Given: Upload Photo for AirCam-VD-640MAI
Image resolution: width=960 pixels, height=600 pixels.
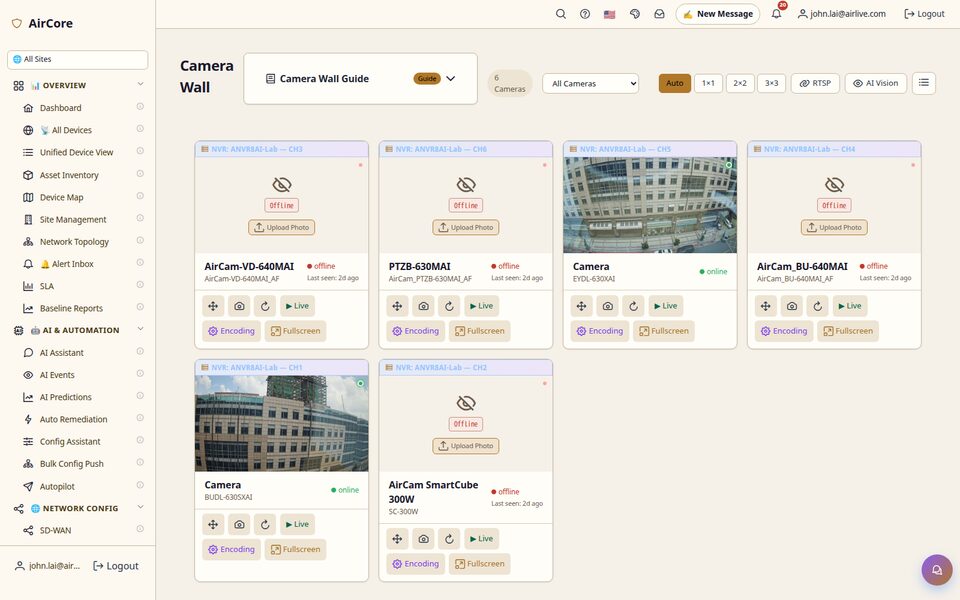Looking at the screenshot, I should pyautogui.click(x=282, y=227).
